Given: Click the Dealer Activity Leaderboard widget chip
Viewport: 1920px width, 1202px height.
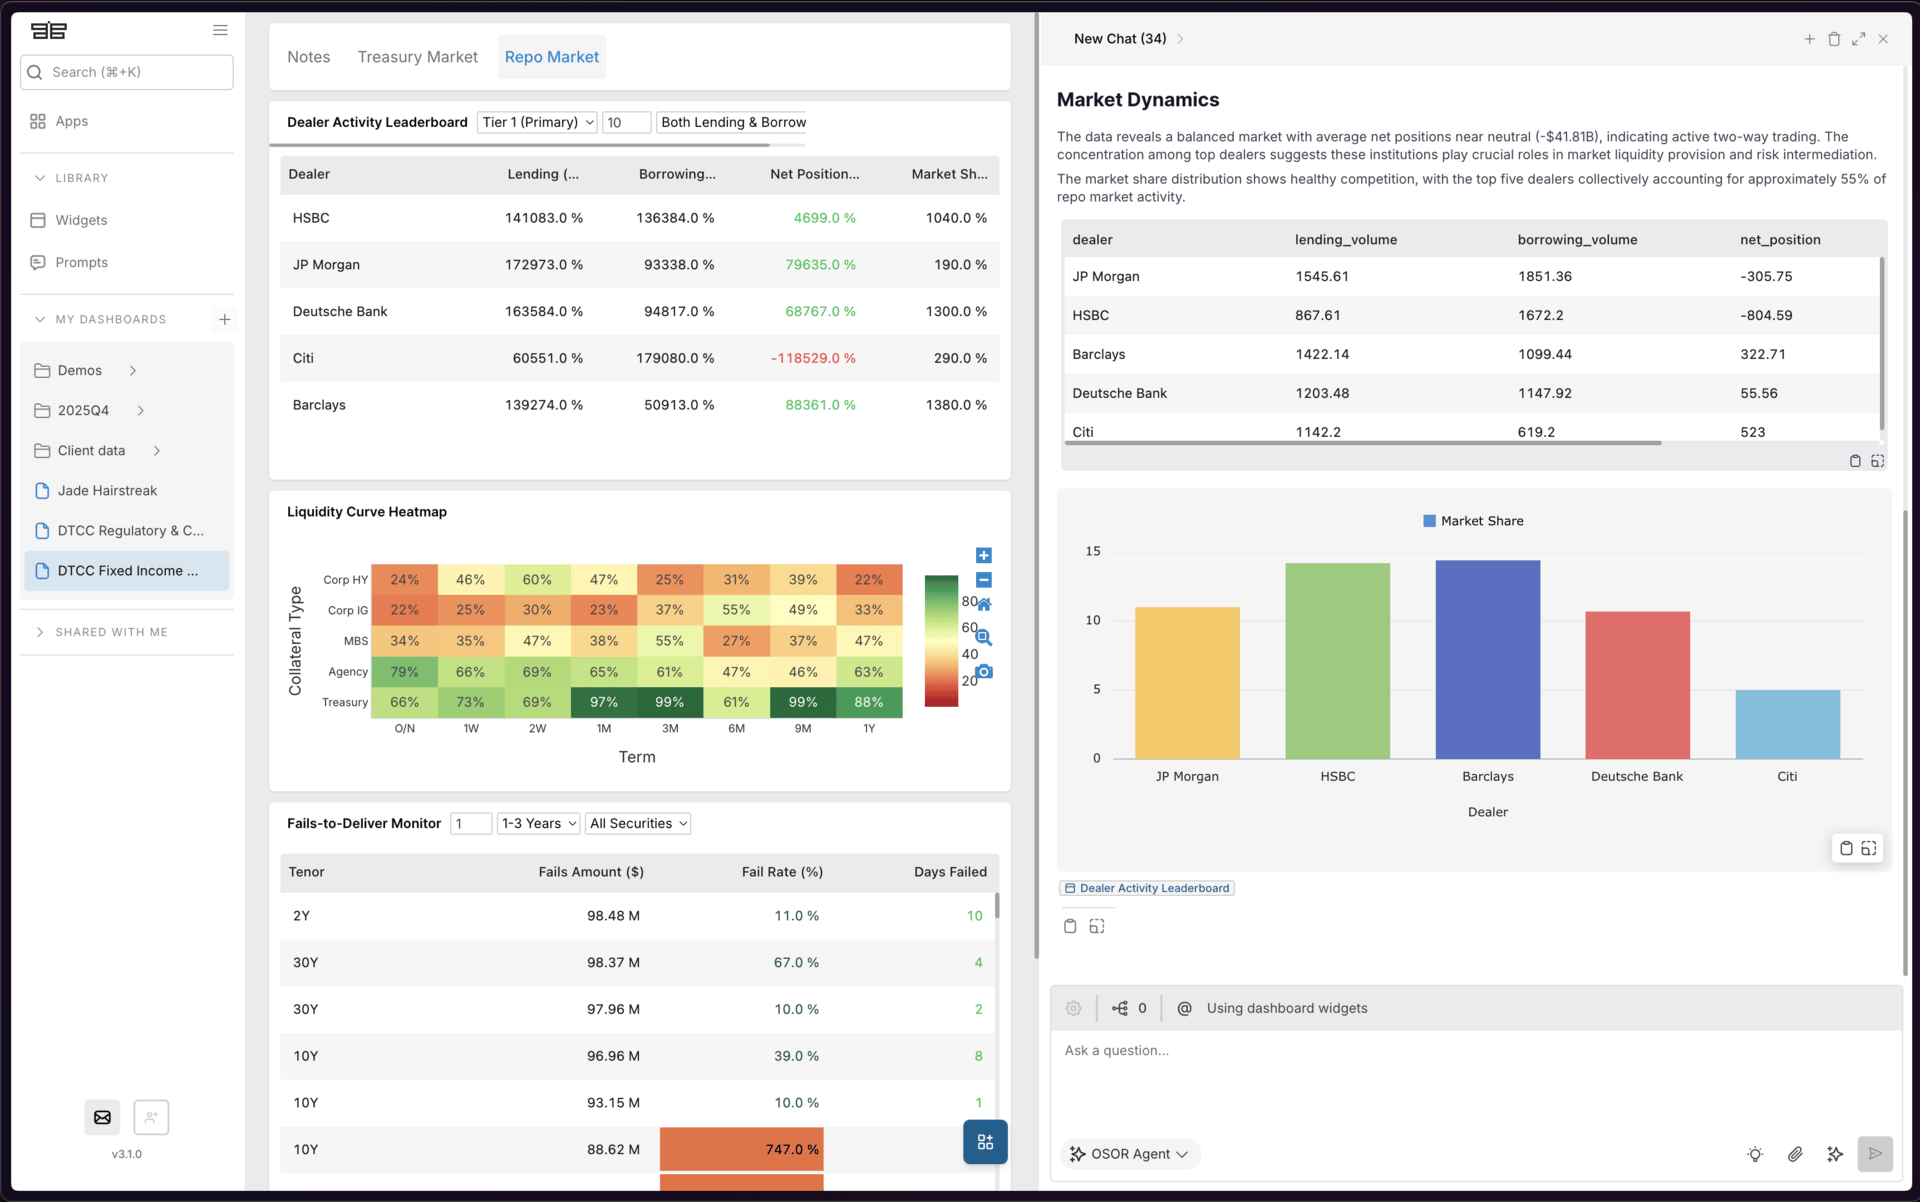Looking at the screenshot, I should coord(1146,888).
